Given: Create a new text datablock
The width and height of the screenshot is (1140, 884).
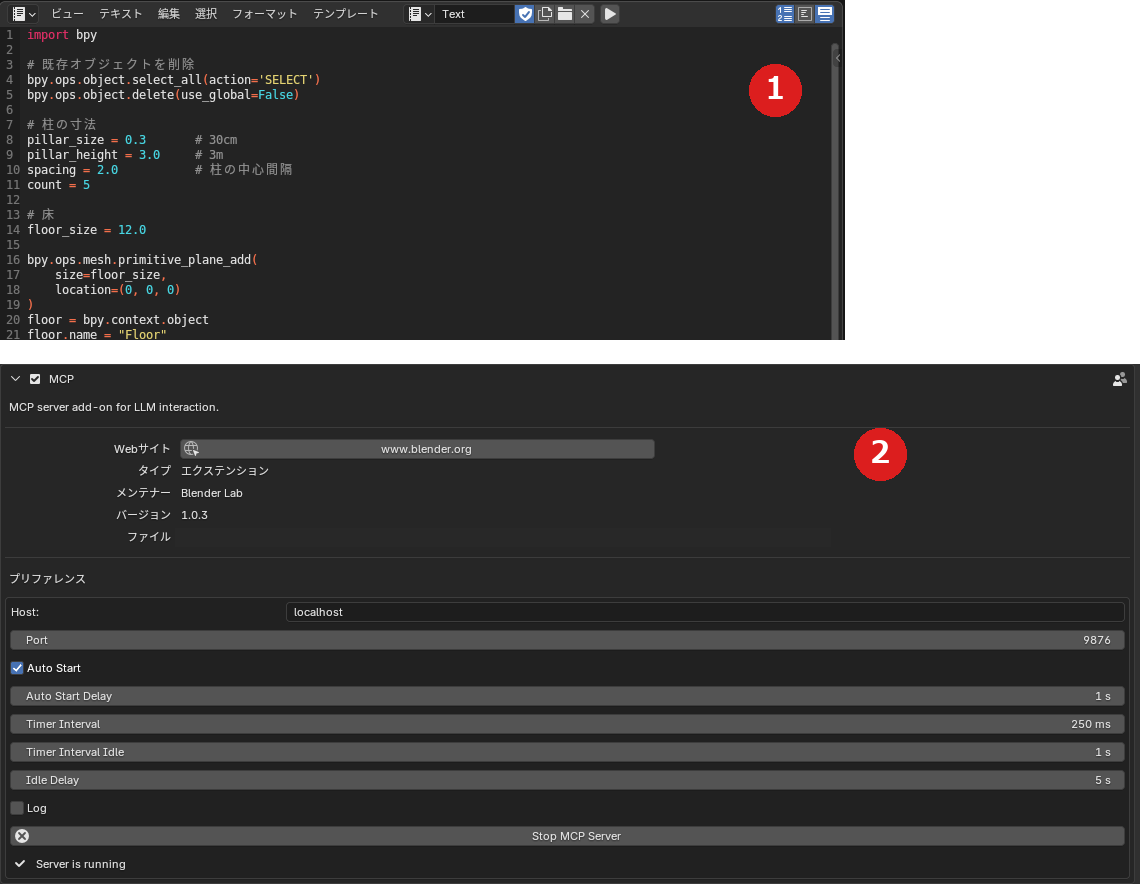Looking at the screenshot, I should 545,14.
